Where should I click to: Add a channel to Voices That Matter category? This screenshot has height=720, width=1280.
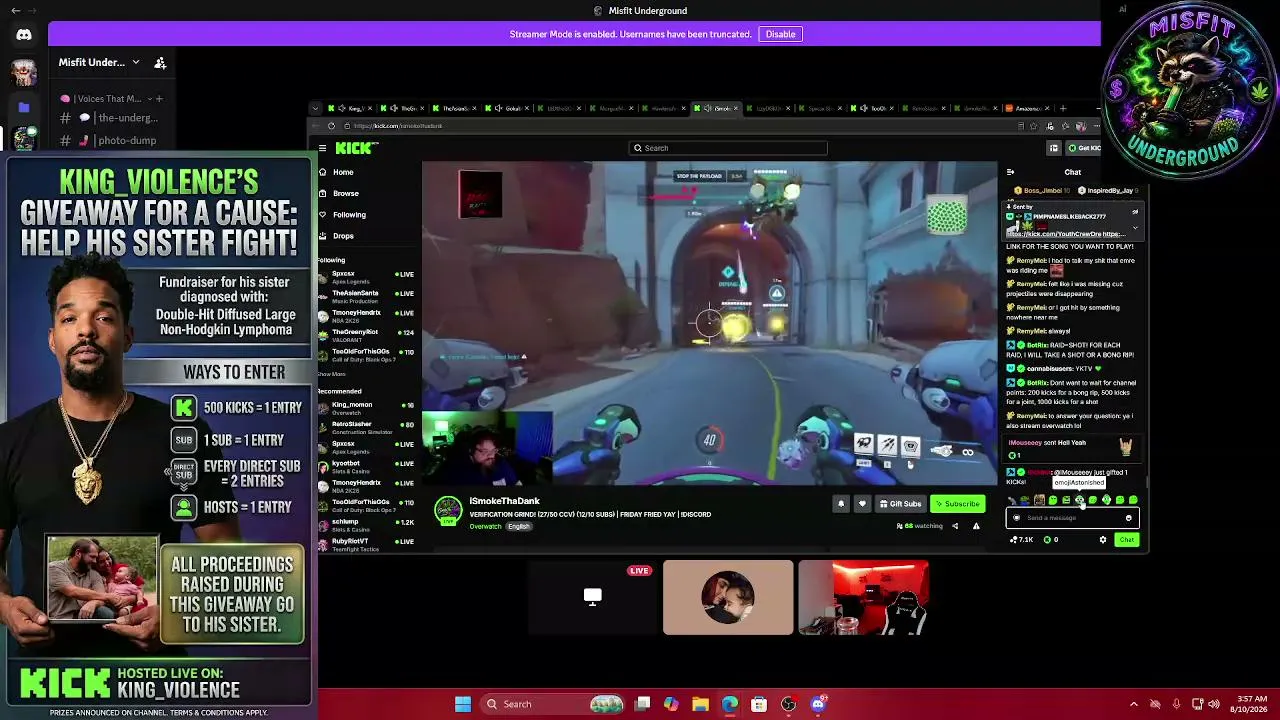click(159, 99)
